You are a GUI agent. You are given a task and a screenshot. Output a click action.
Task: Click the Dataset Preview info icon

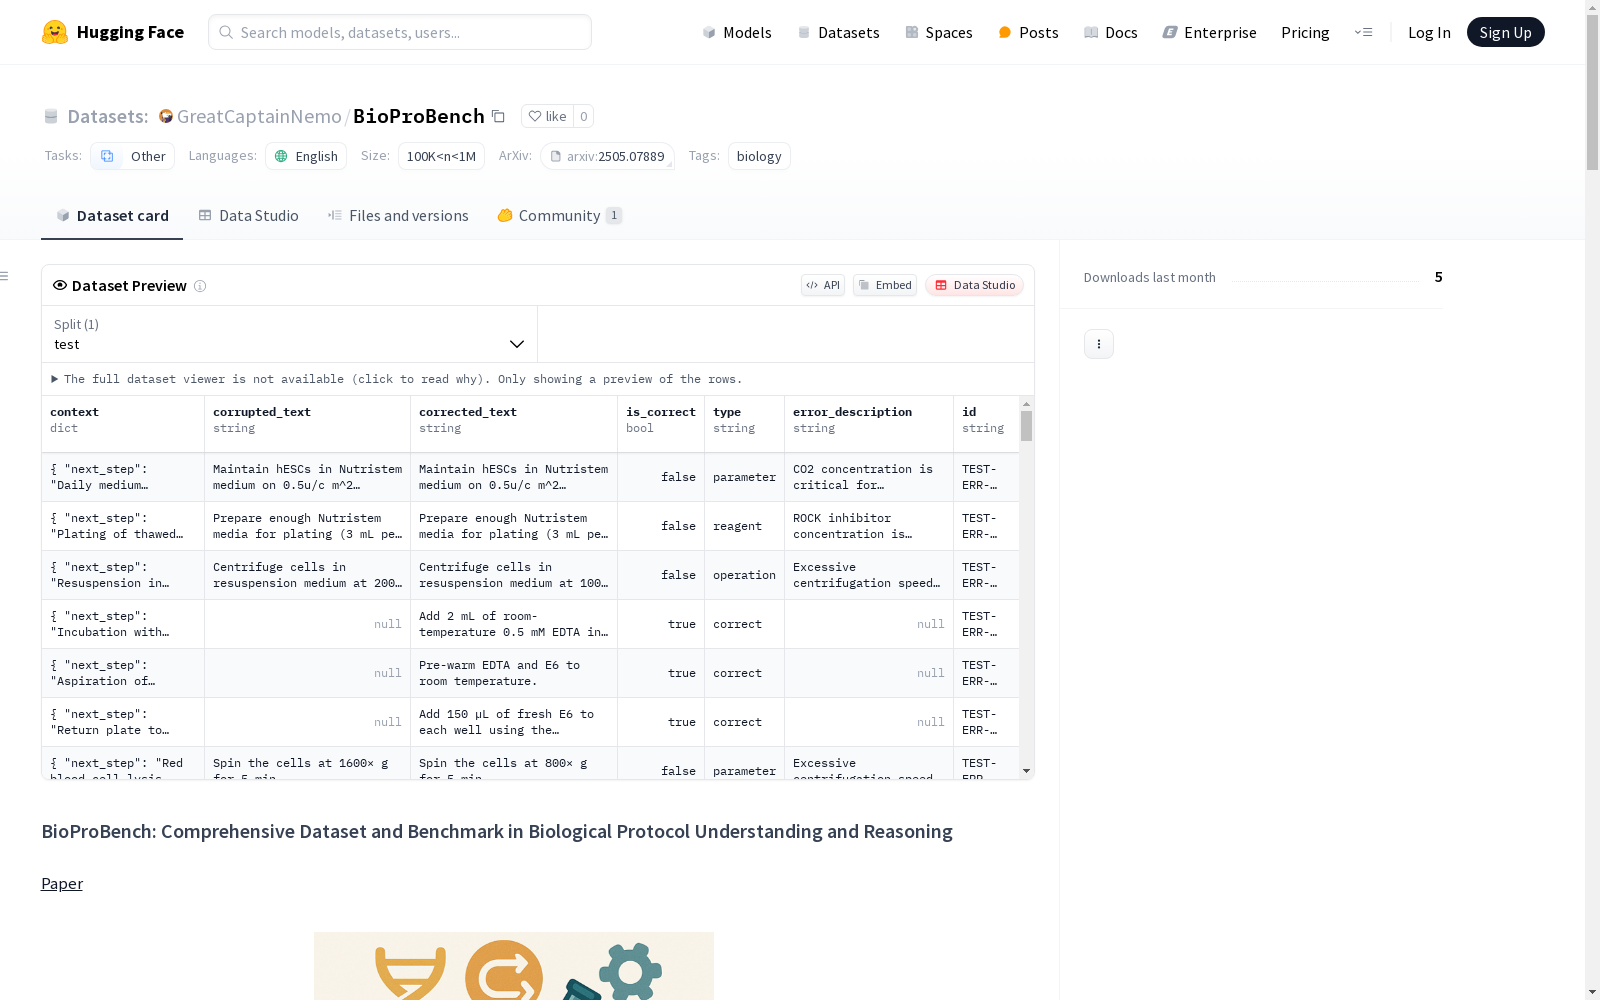pyautogui.click(x=200, y=286)
